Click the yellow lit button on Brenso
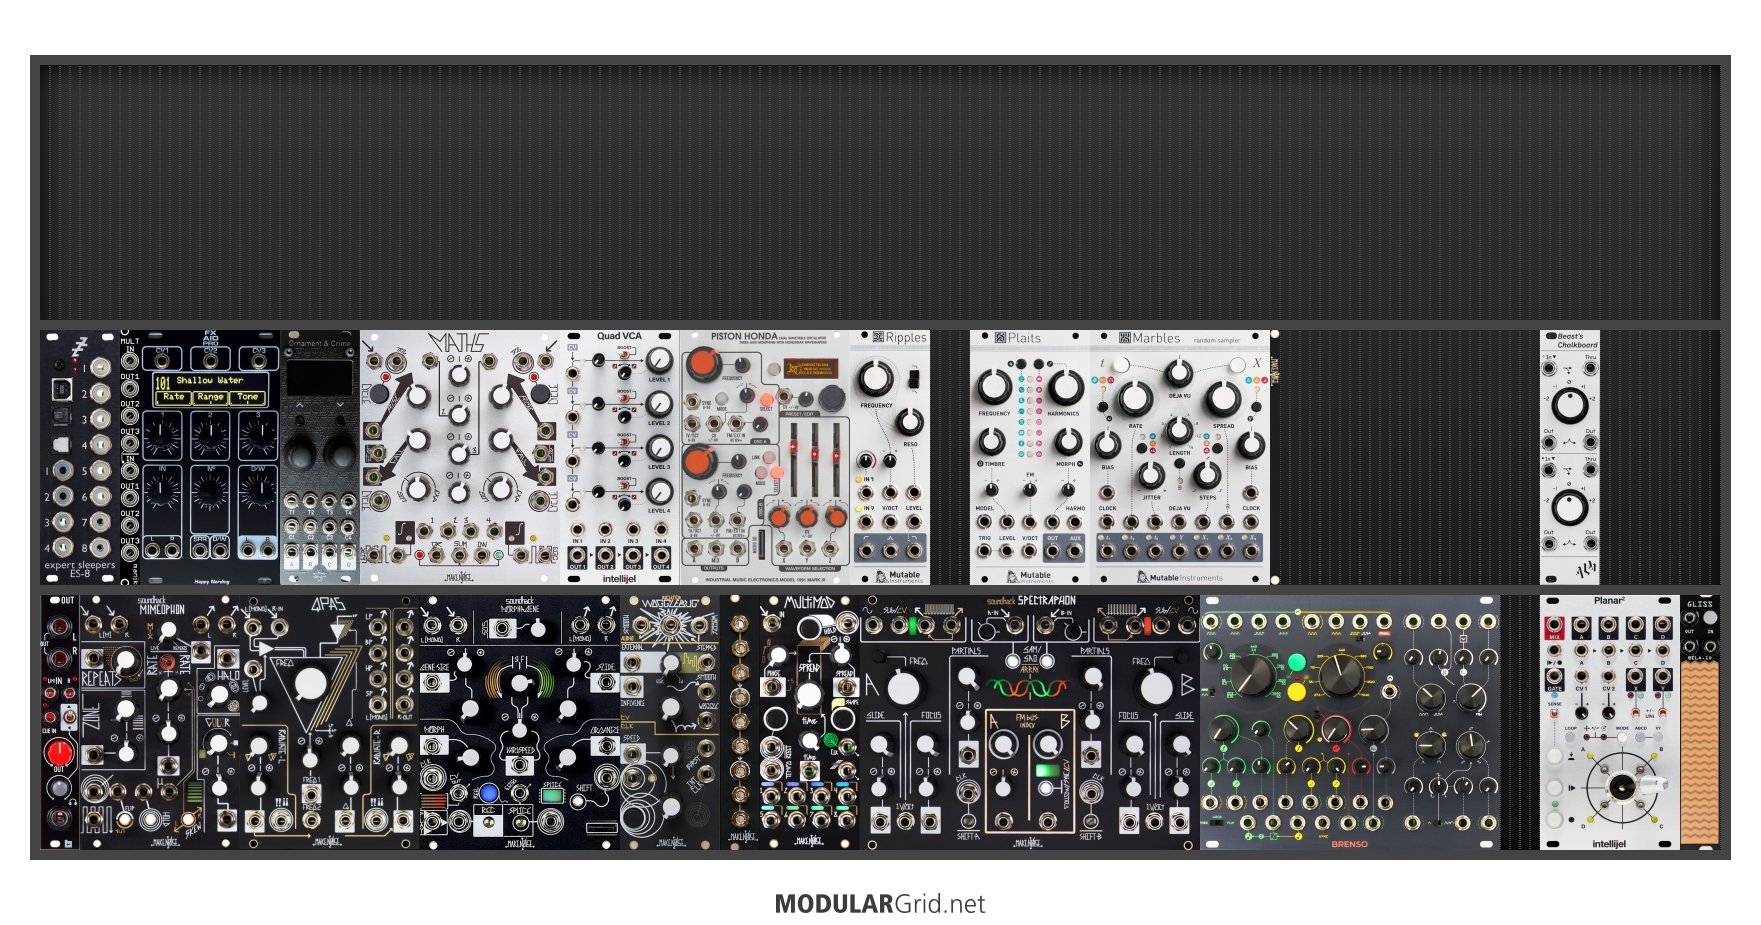 click(1297, 691)
